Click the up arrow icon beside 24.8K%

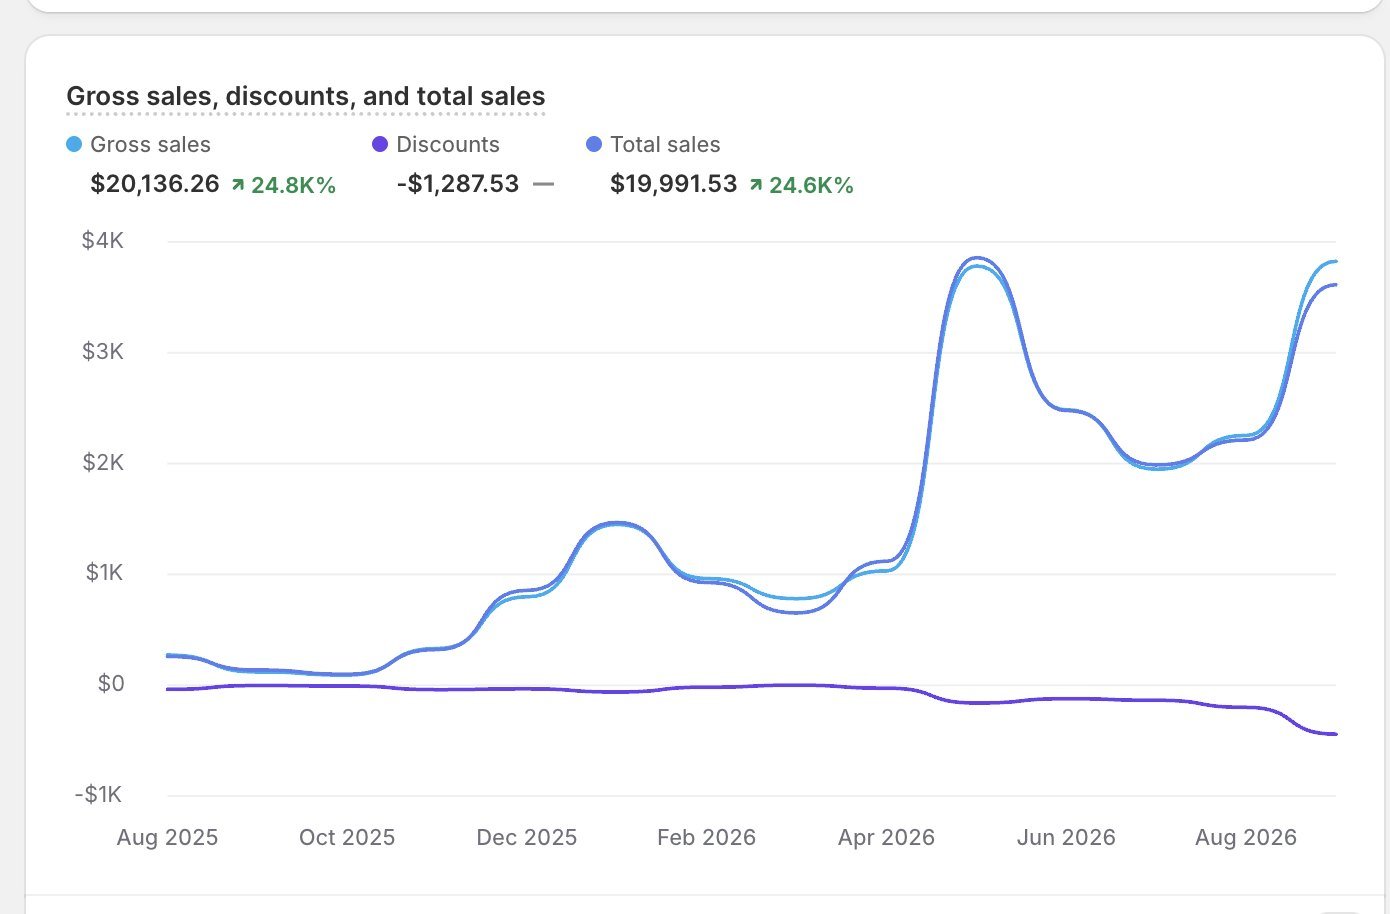238,185
